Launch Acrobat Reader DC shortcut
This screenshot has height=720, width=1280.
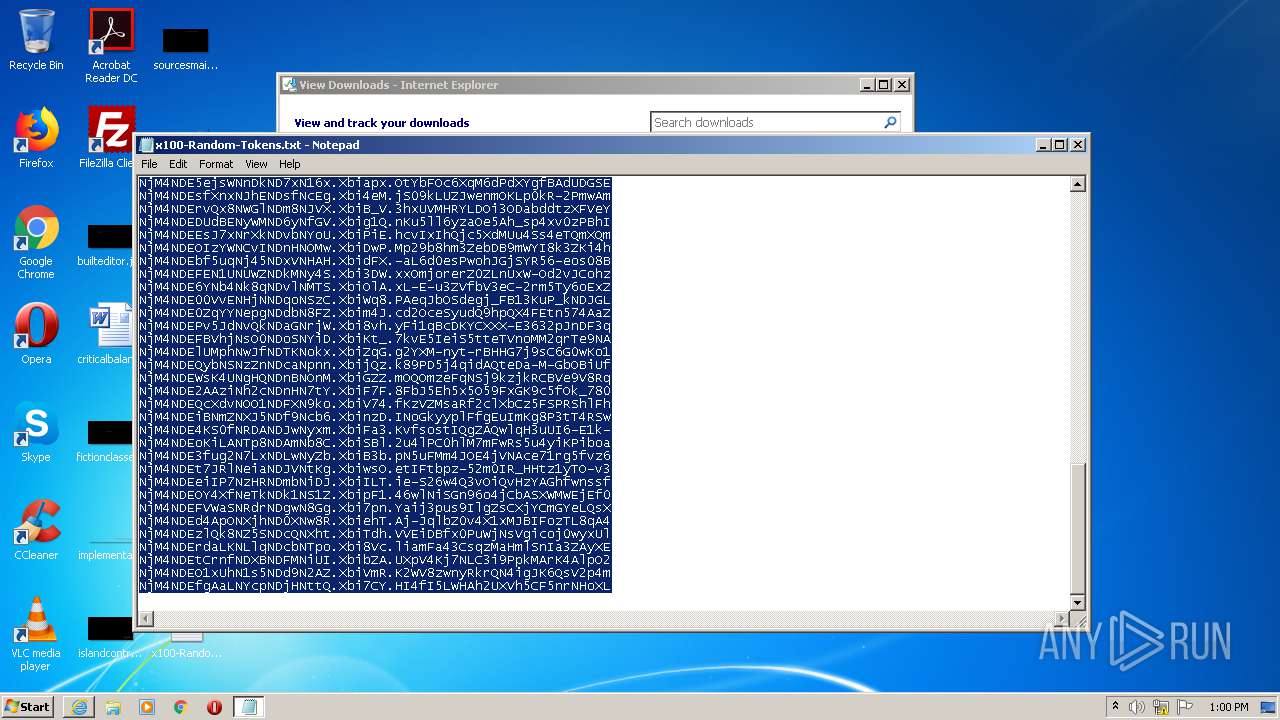(111, 45)
